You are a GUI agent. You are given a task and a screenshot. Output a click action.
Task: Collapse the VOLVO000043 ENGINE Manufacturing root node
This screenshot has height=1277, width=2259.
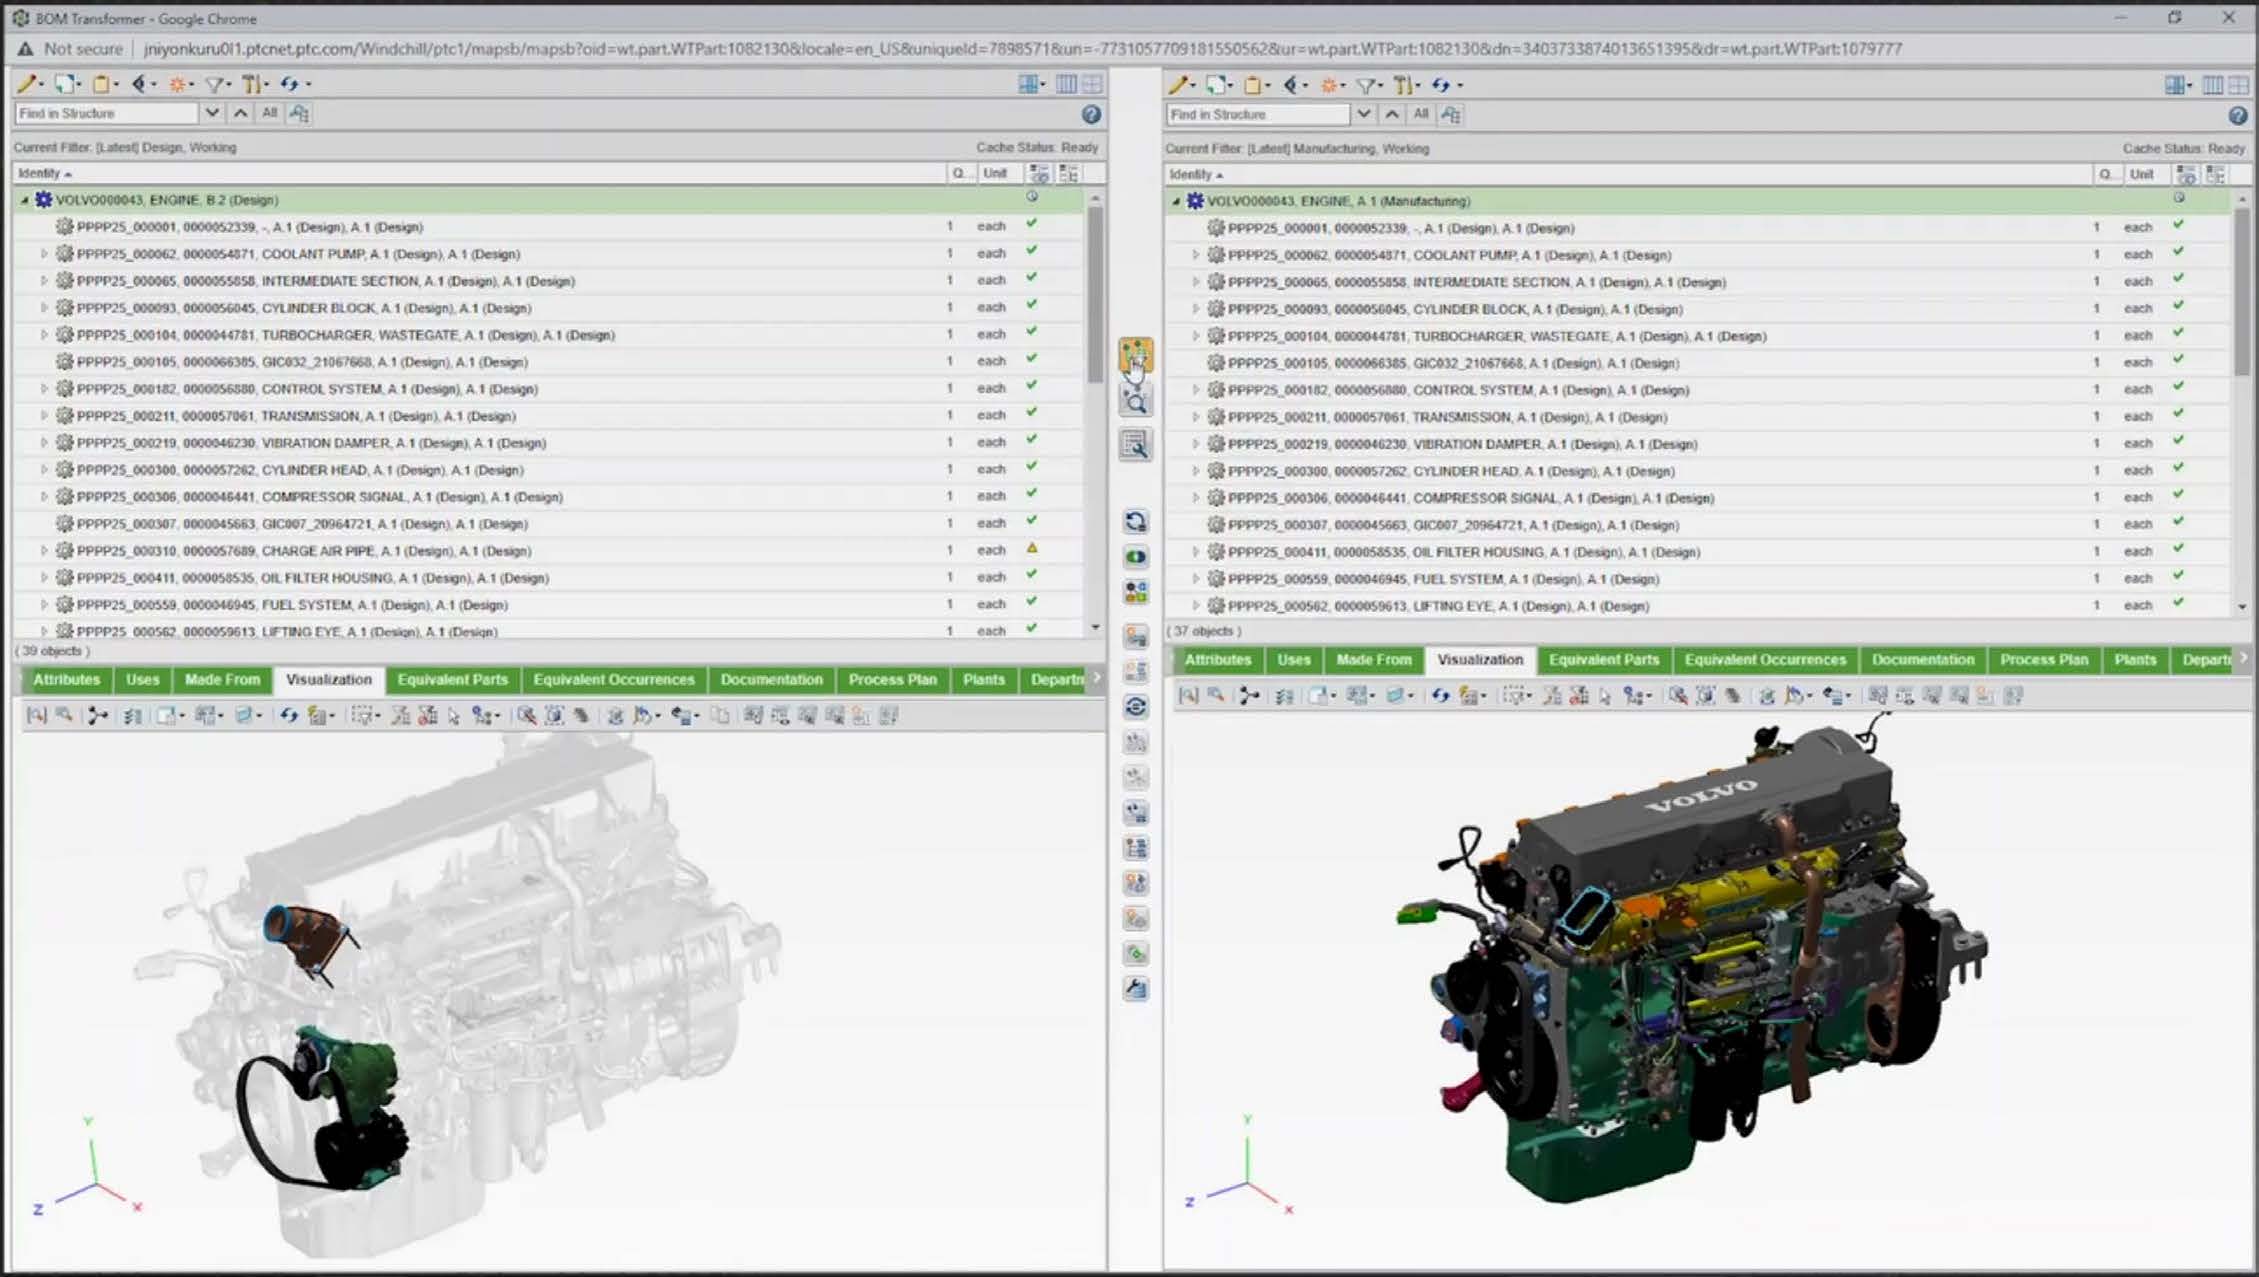[x=1176, y=201]
